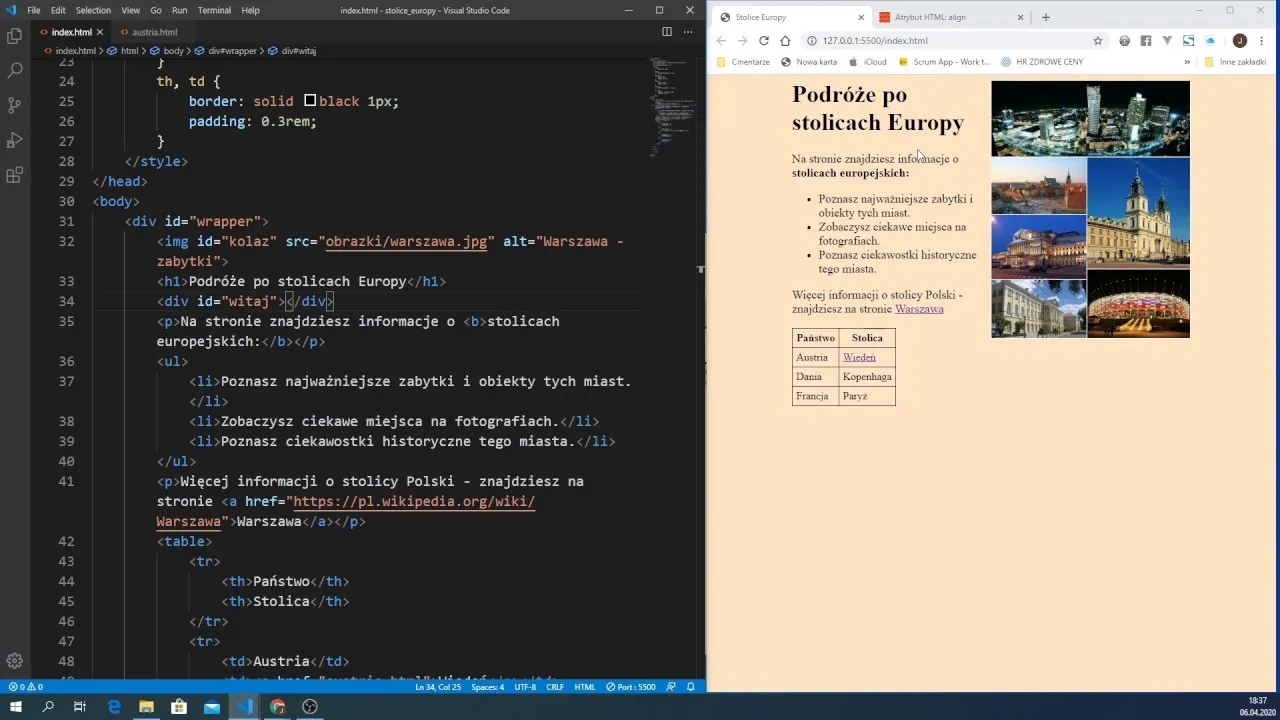Click the html breadcrumb item
This screenshot has width=1280, height=720.
(x=124, y=50)
